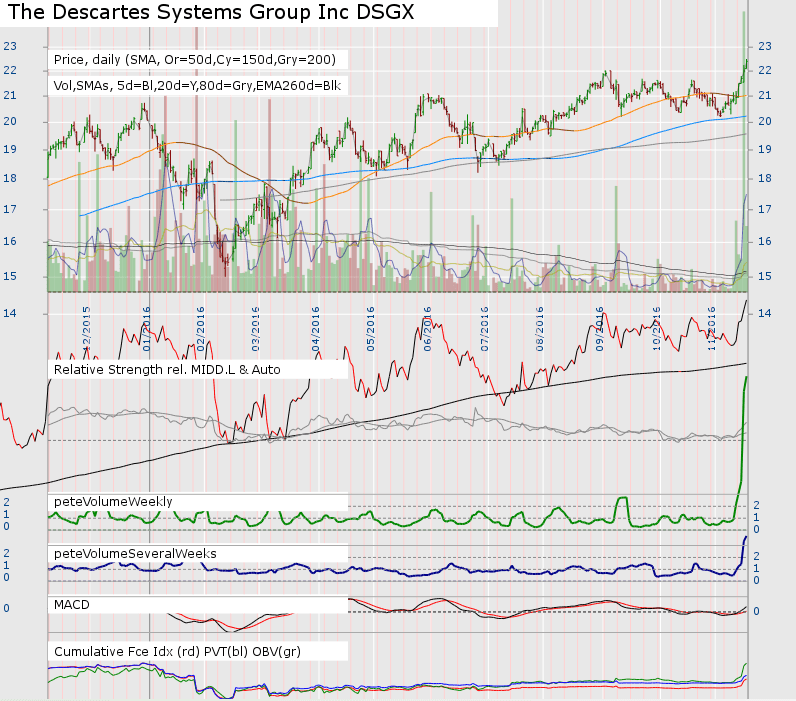Click the chart title 'The Descartes Systems Group Inc DSGX'
Image resolution: width=796 pixels, height=701 pixels.
[x=211, y=12]
